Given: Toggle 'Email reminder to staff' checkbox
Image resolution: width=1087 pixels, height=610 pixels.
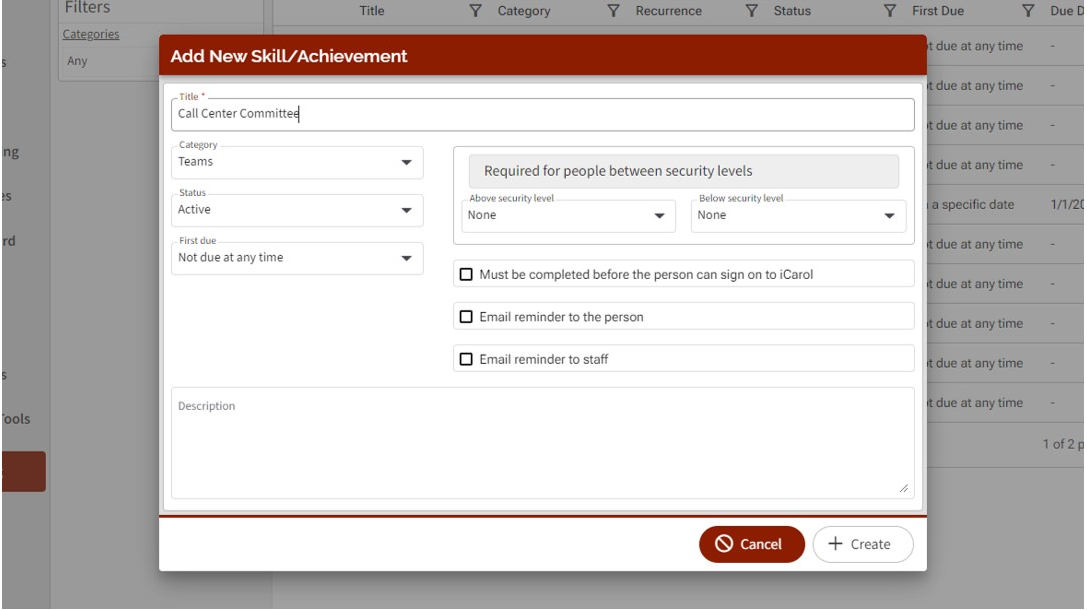Looking at the screenshot, I should (466, 359).
